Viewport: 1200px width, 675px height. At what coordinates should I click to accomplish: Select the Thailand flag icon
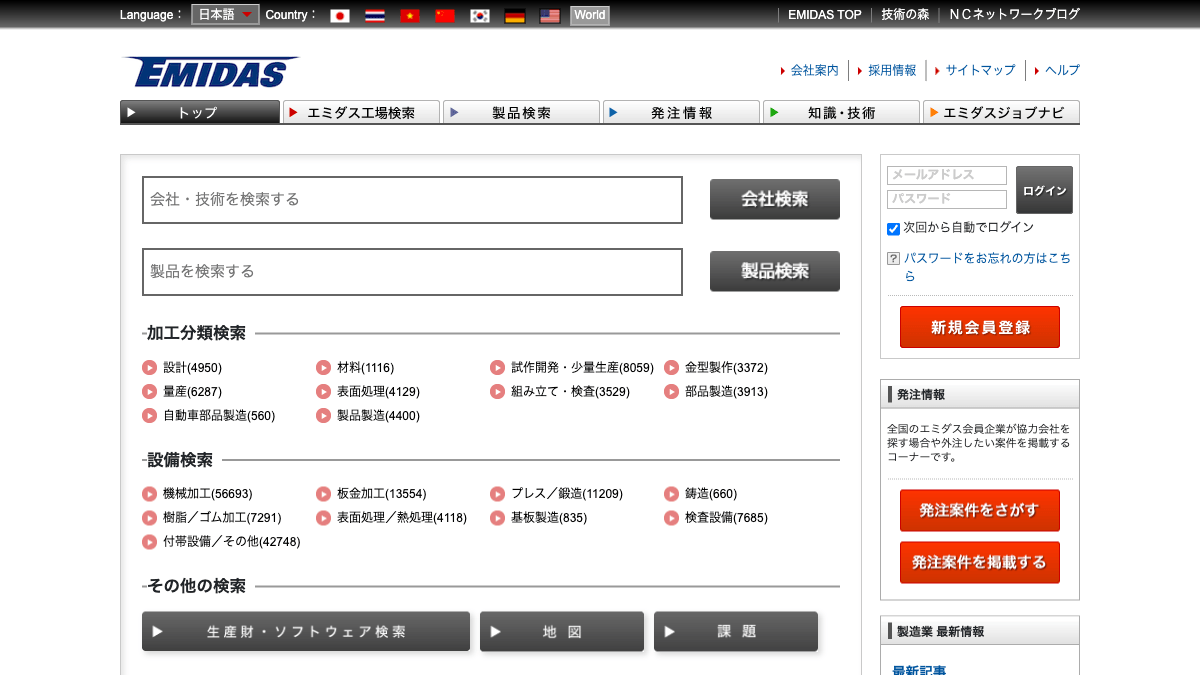375,15
